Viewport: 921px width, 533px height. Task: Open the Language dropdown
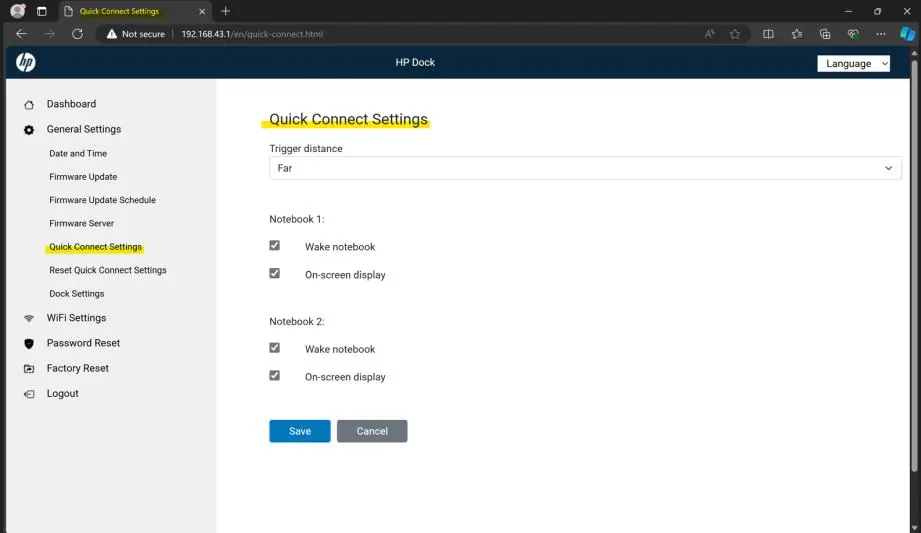pos(853,63)
